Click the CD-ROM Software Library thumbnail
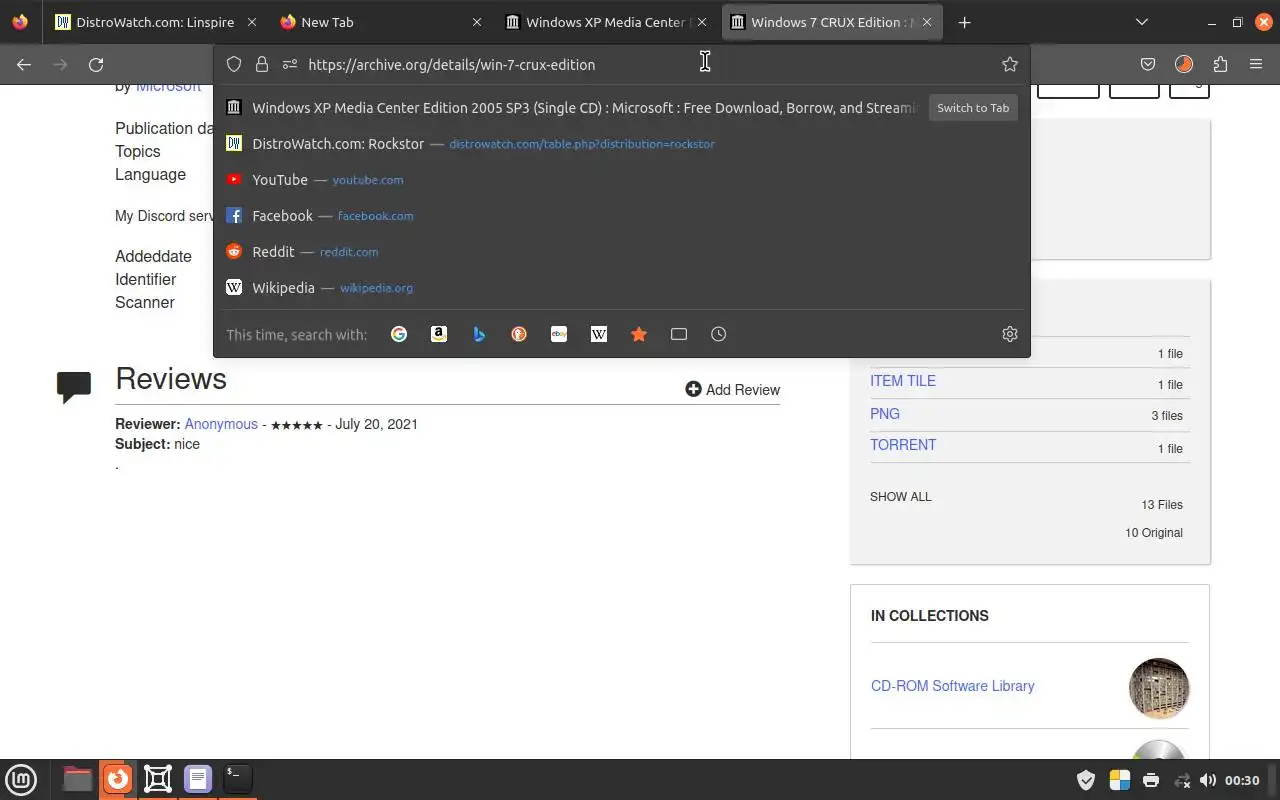The image size is (1280, 800). pos(1159,688)
